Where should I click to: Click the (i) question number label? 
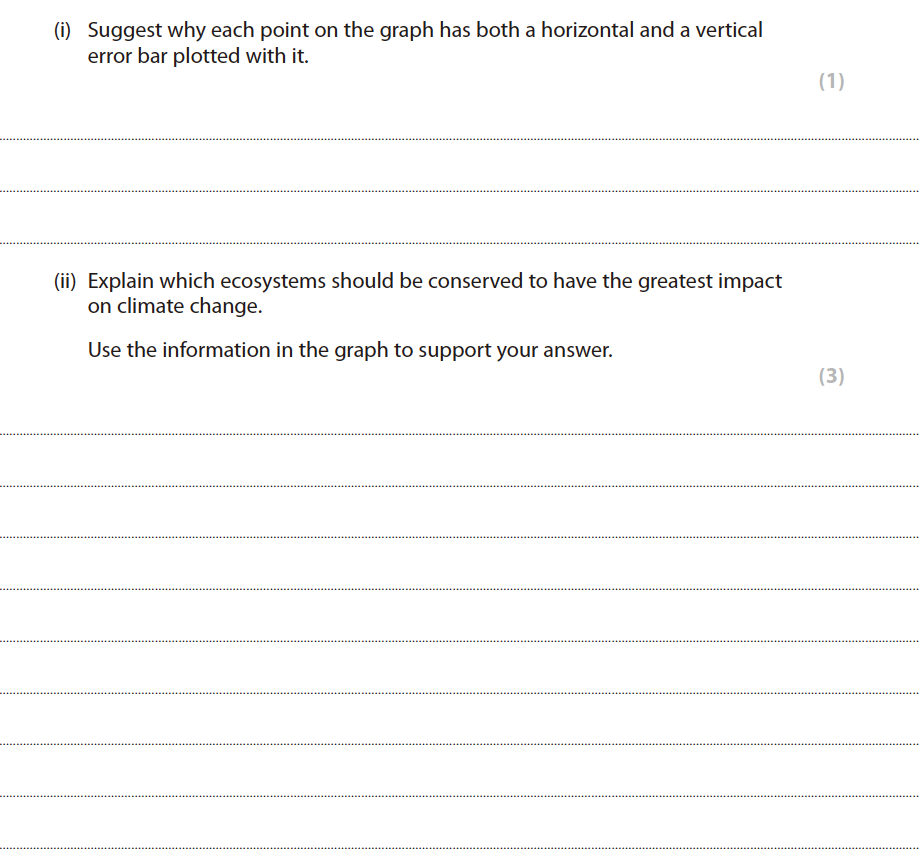click(63, 31)
